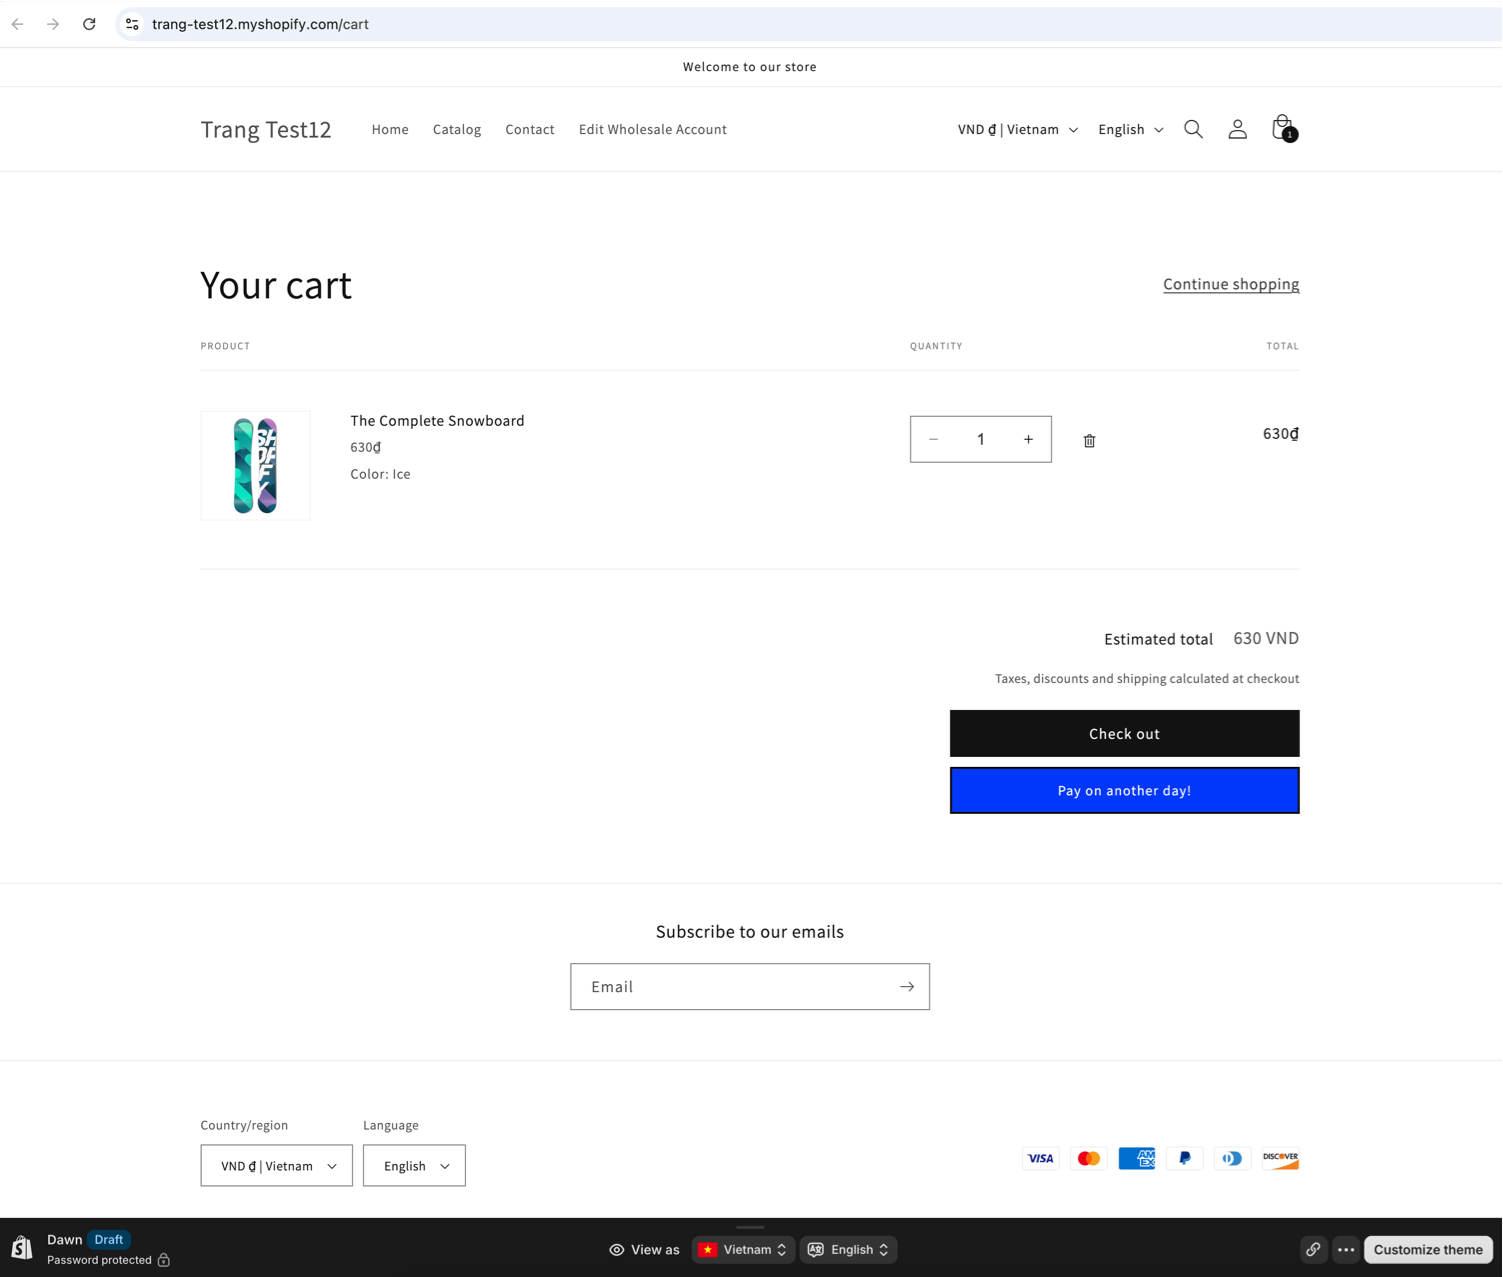Decrease snowboard quantity with minus button
1503x1277 pixels.
click(933, 439)
